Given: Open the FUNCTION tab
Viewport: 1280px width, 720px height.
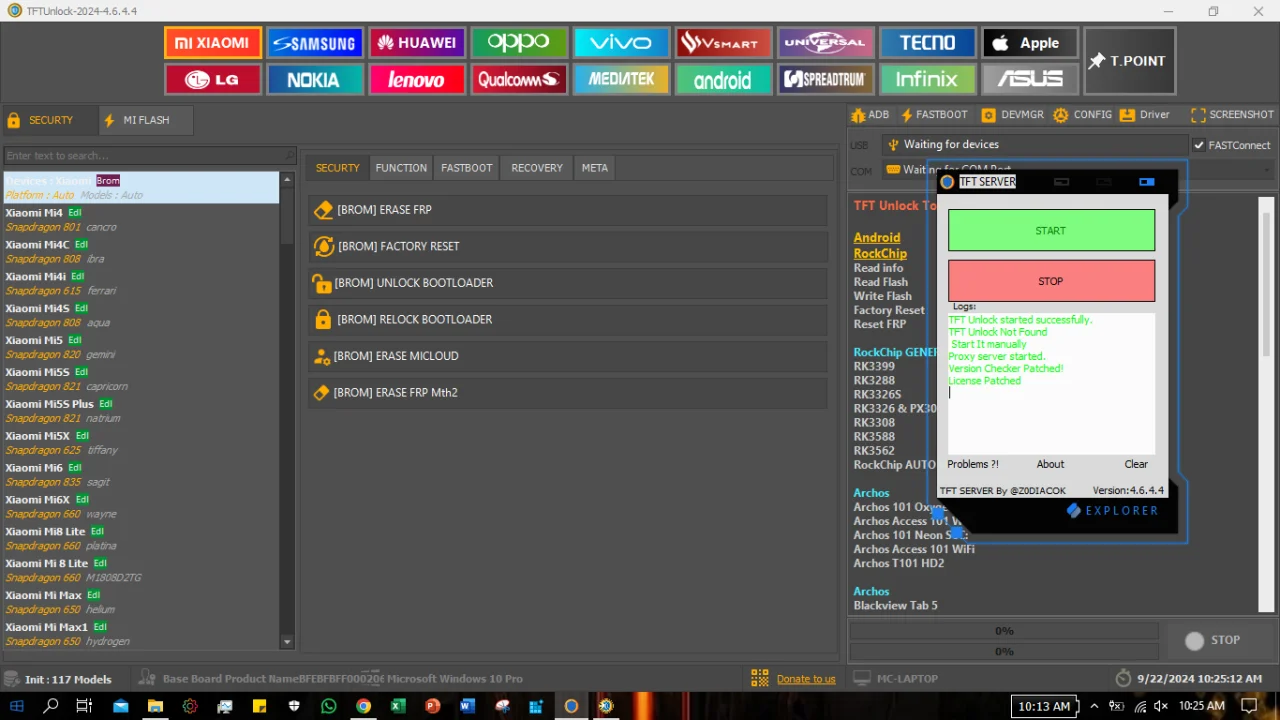Looking at the screenshot, I should (401, 168).
